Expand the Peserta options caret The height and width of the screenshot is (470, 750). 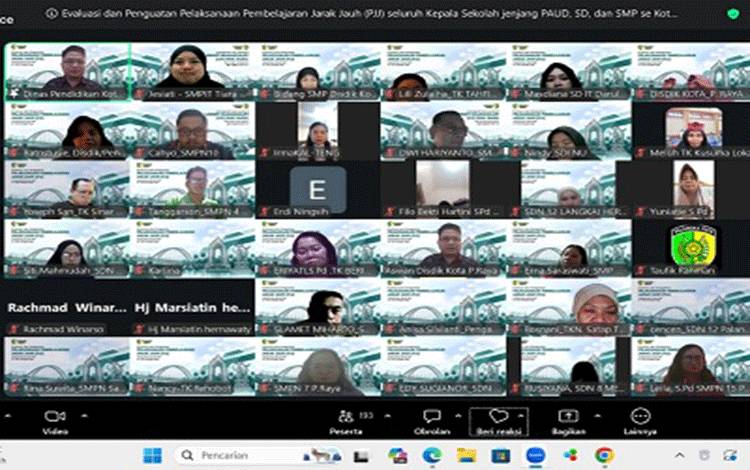[387, 416]
